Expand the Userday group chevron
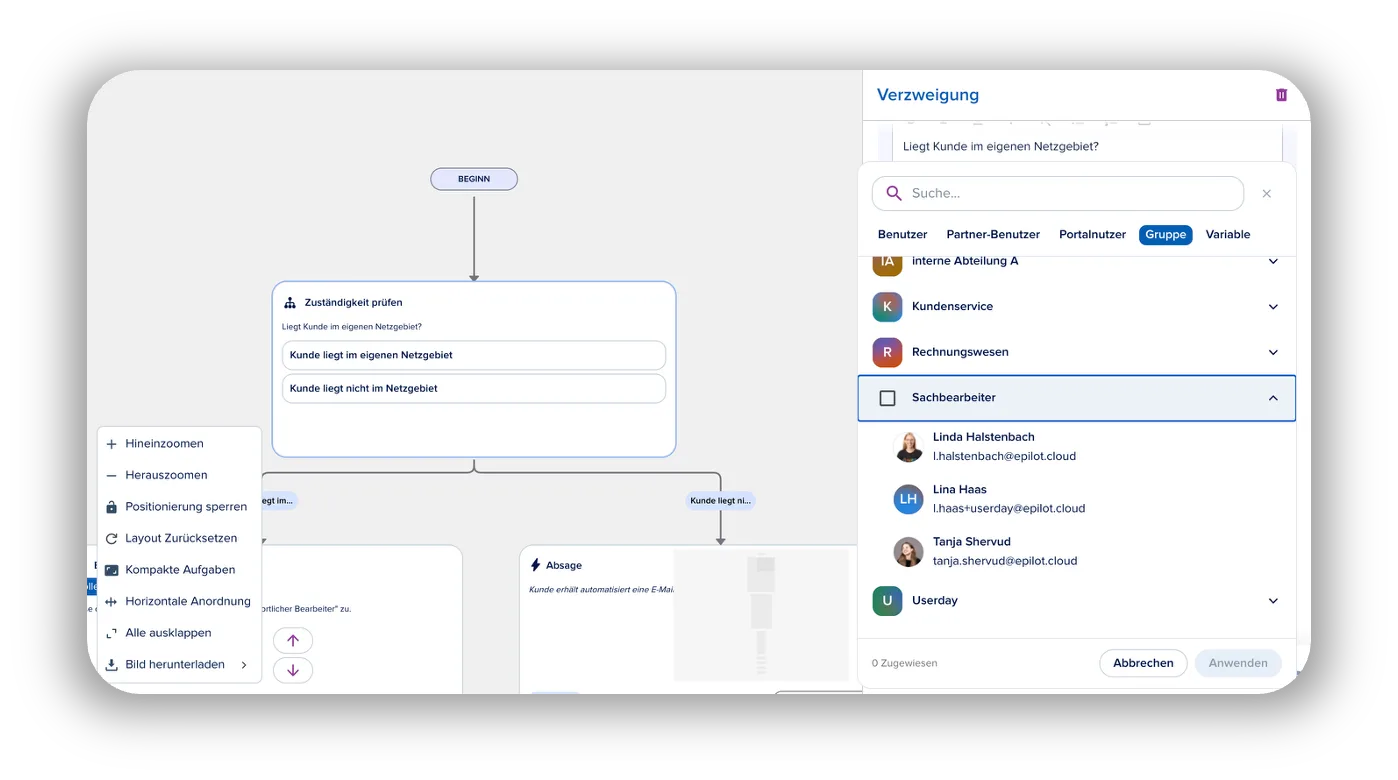Screen dimensions: 1398x780 [x=1273, y=601]
